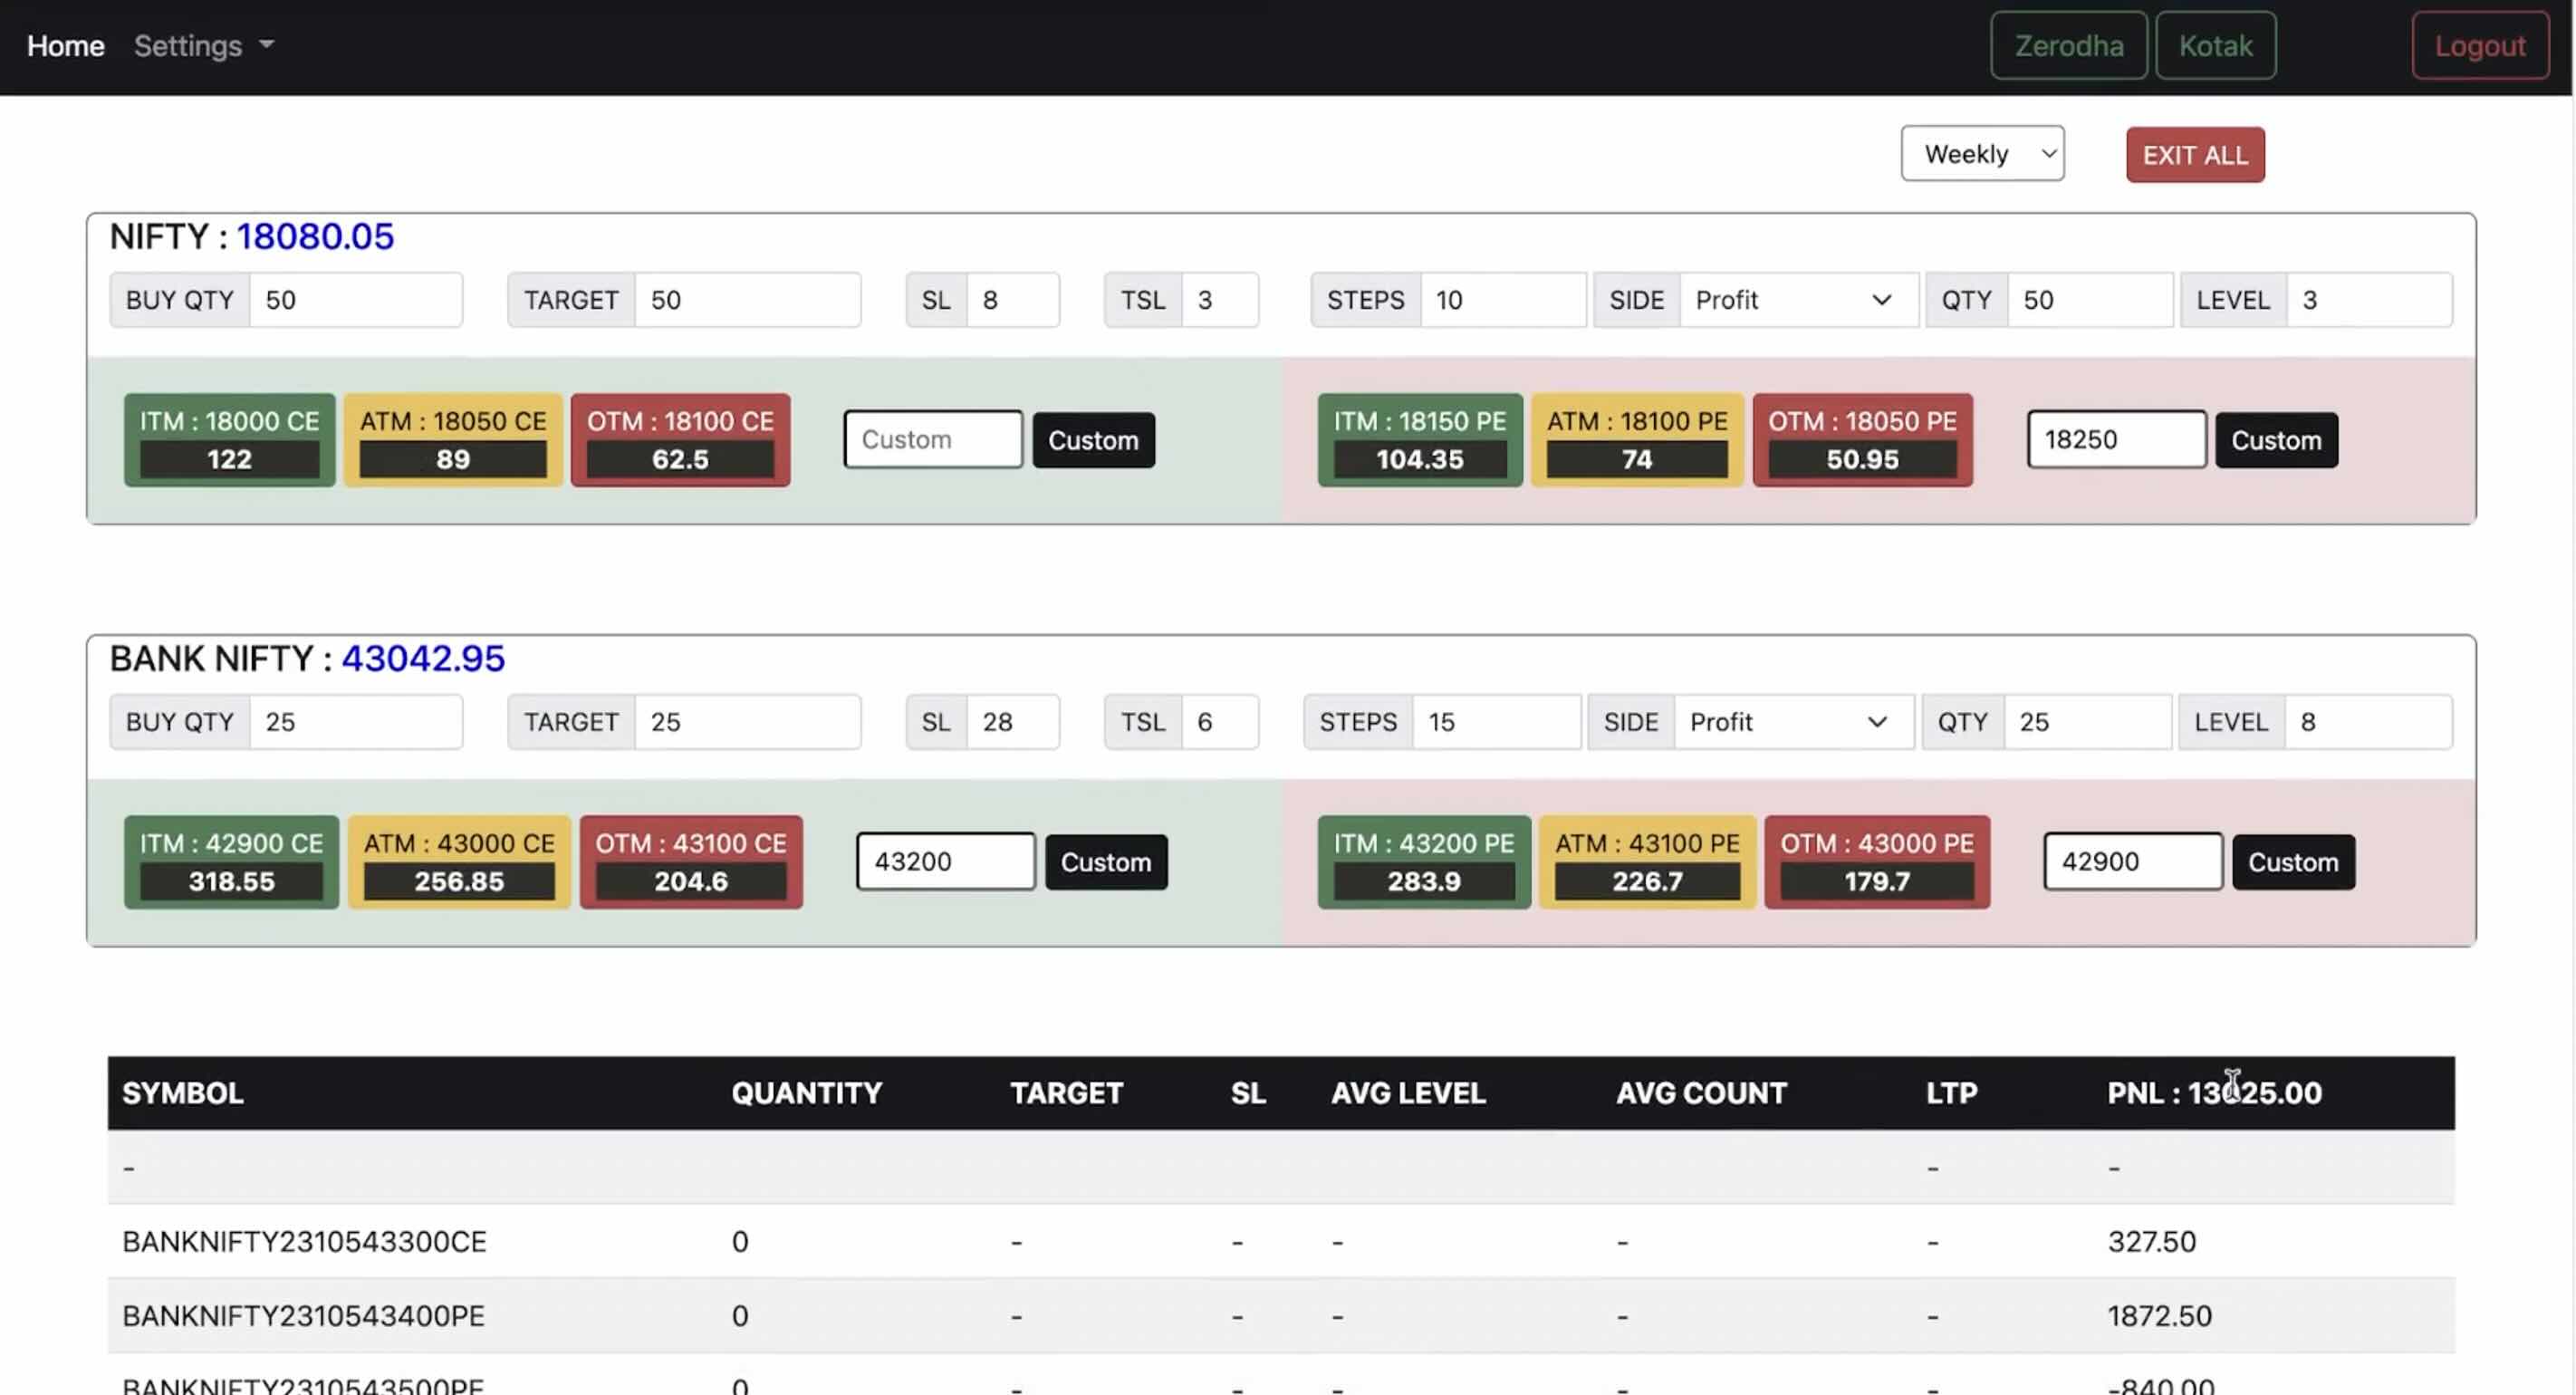Click Custom button next to 43200

1106,862
